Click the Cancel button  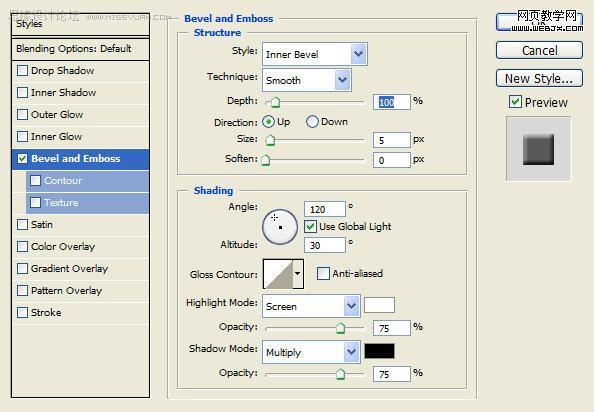(x=539, y=50)
